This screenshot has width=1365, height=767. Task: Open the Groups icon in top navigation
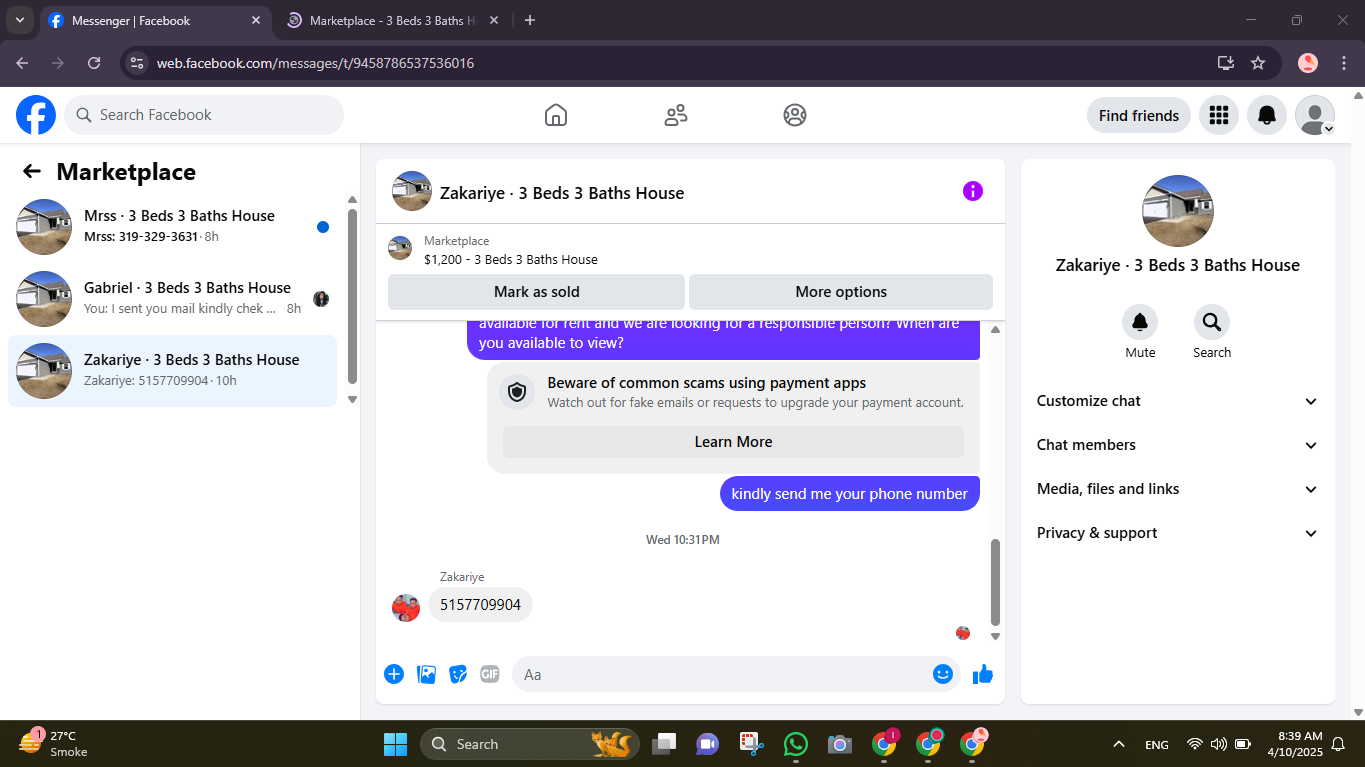pos(795,115)
